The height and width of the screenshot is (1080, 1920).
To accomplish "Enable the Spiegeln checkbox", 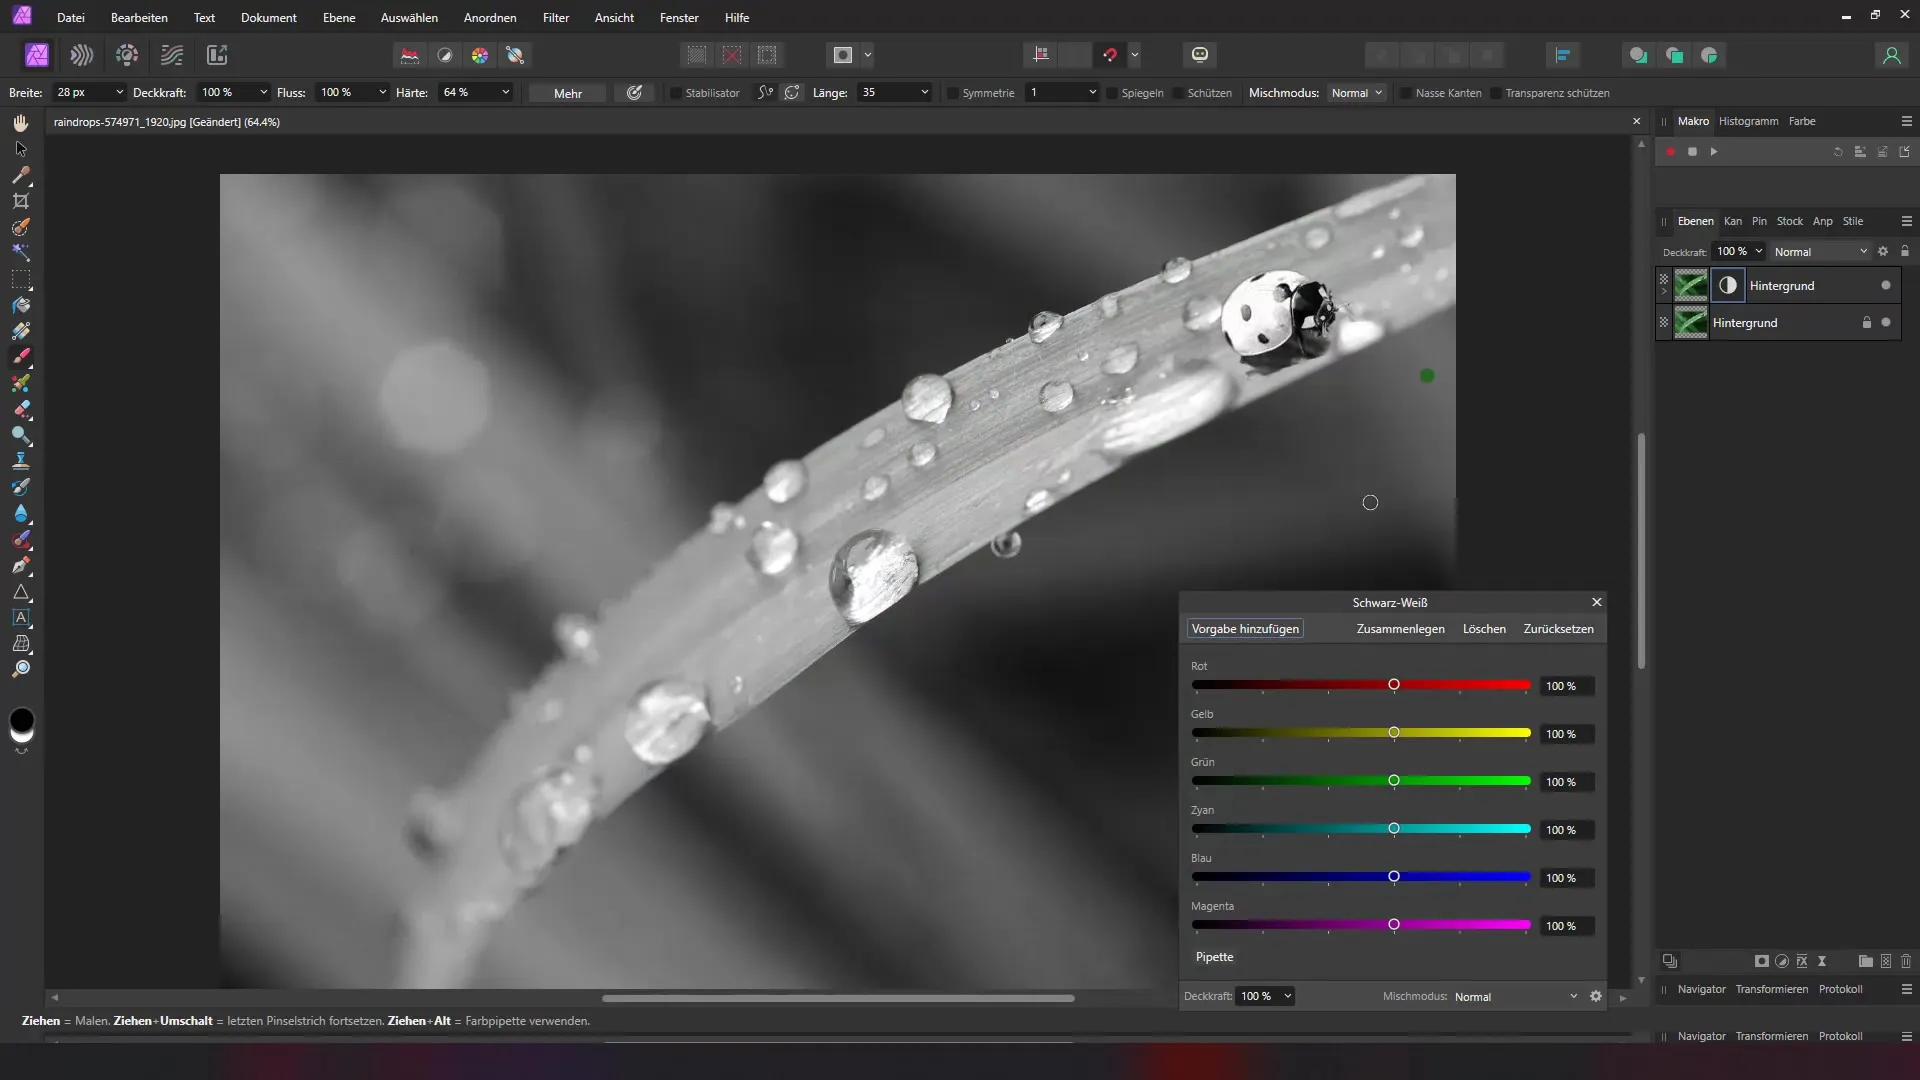I will [1112, 93].
